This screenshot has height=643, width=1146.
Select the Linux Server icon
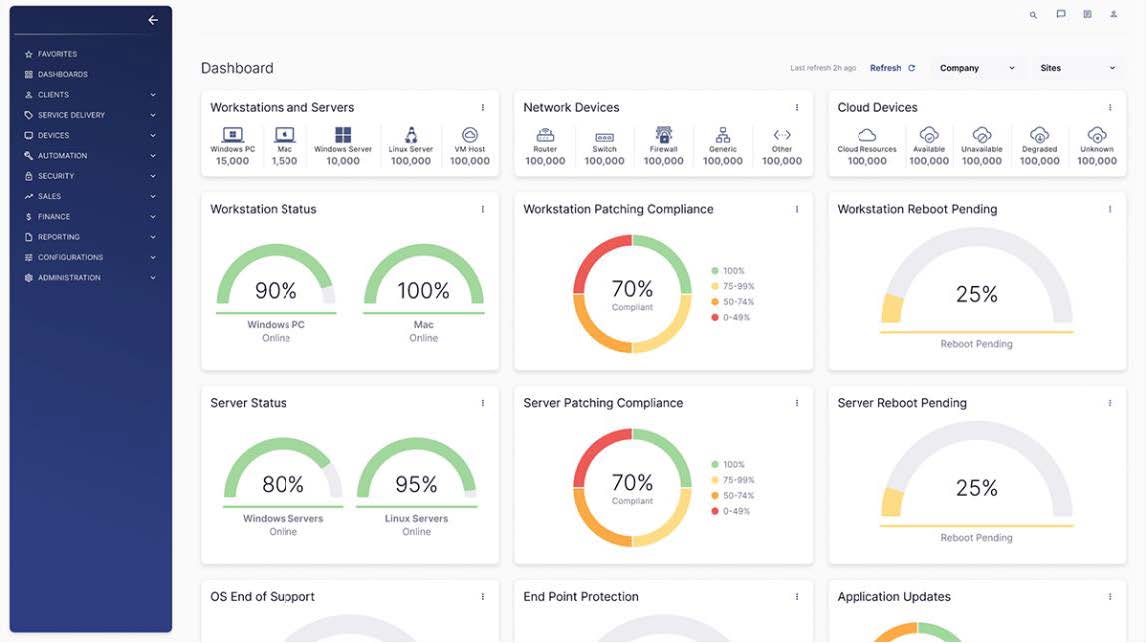pyautogui.click(x=411, y=134)
